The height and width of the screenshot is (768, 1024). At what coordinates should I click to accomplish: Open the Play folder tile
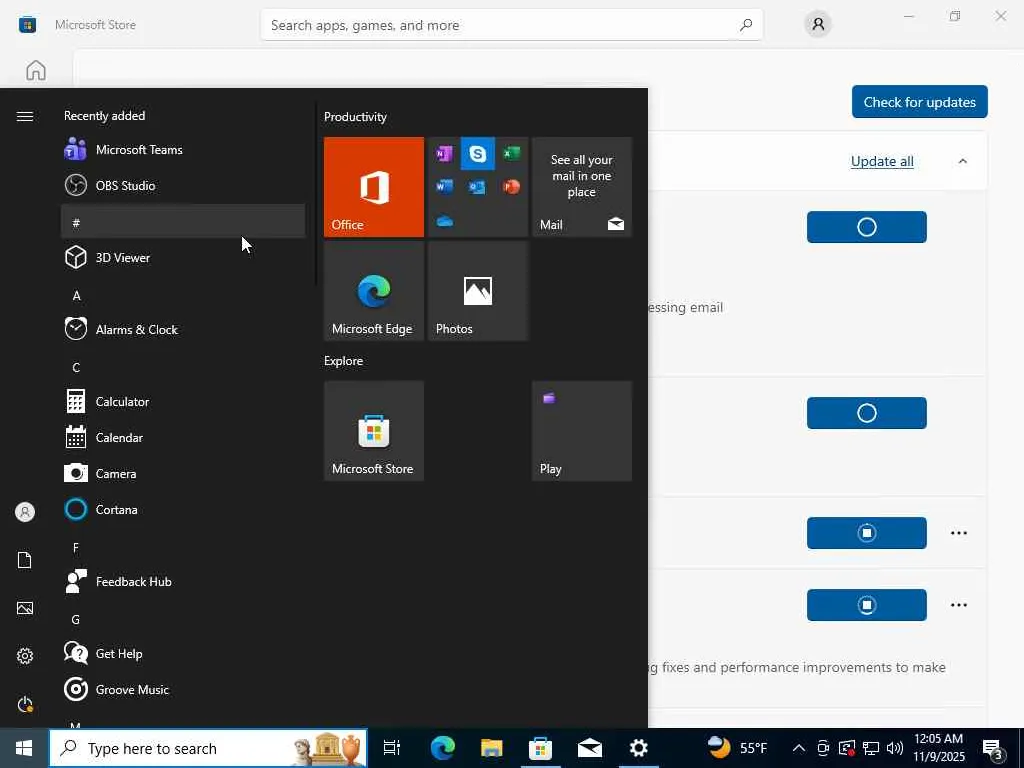tap(581, 431)
